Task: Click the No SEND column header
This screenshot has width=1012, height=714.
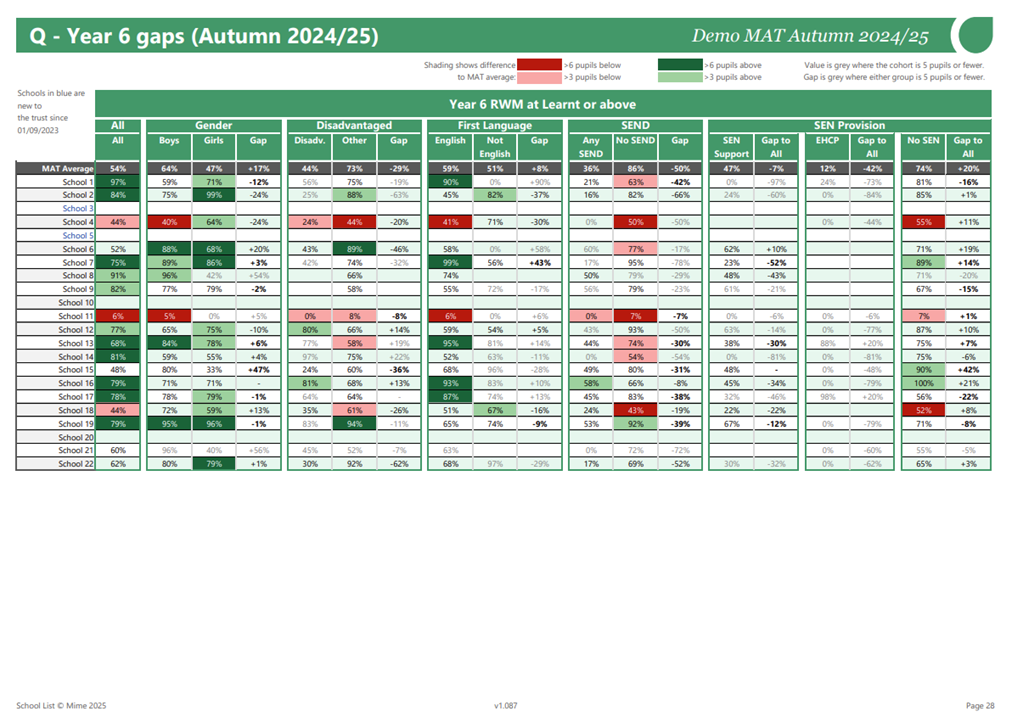Action: tap(636, 140)
